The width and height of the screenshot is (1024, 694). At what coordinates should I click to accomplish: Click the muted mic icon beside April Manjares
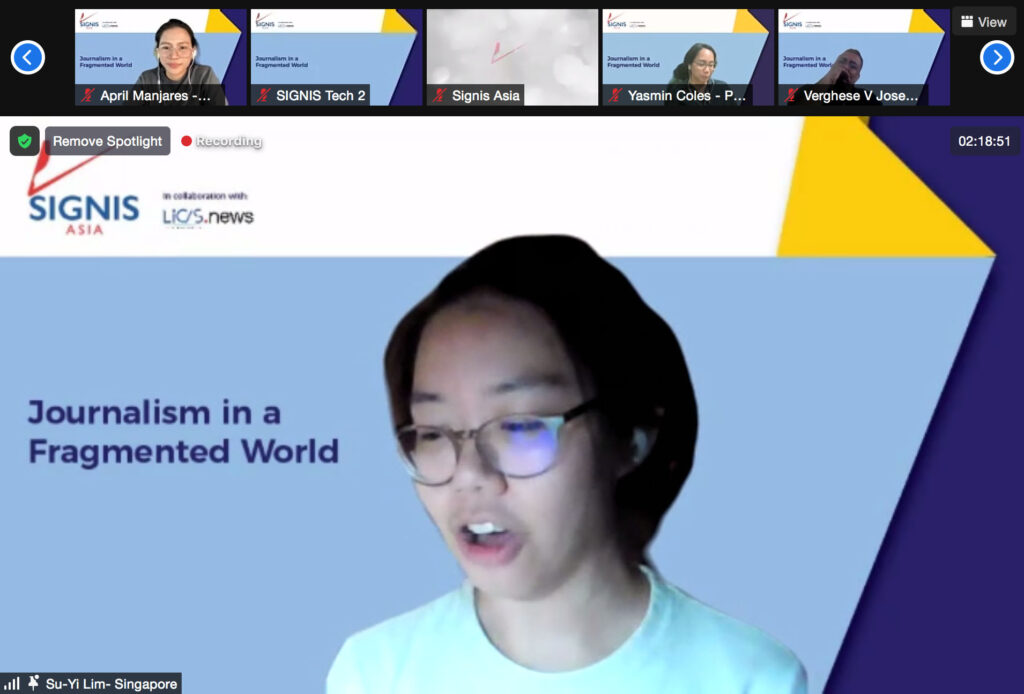click(88, 96)
